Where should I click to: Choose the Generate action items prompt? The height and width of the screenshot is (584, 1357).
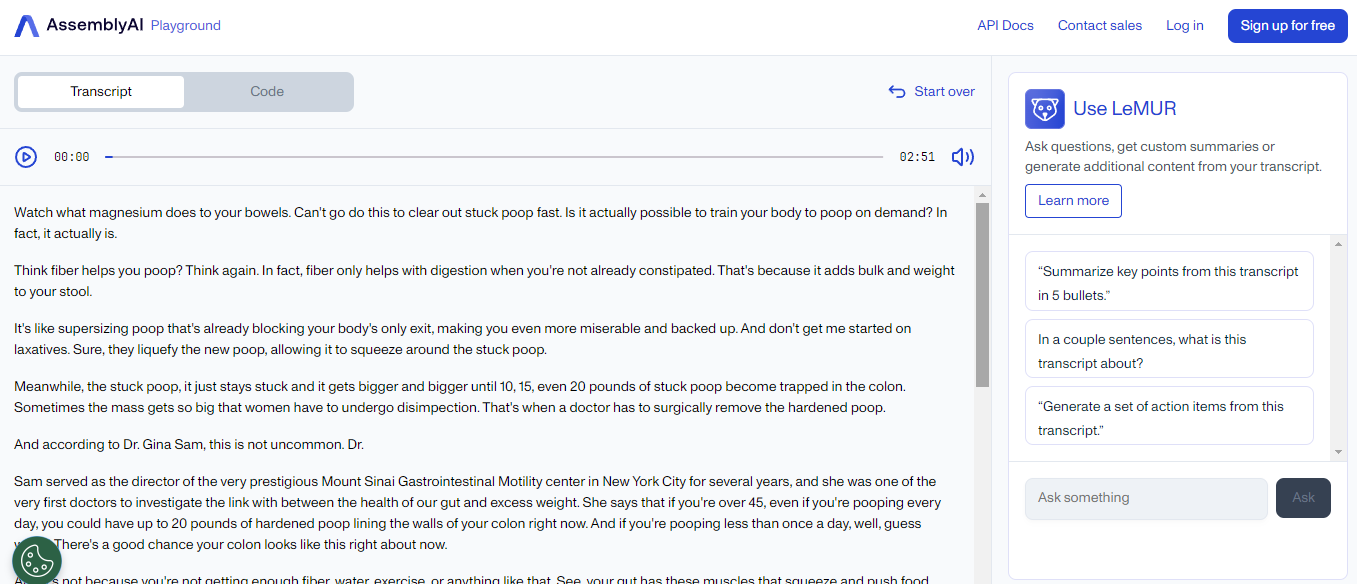(1169, 416)
